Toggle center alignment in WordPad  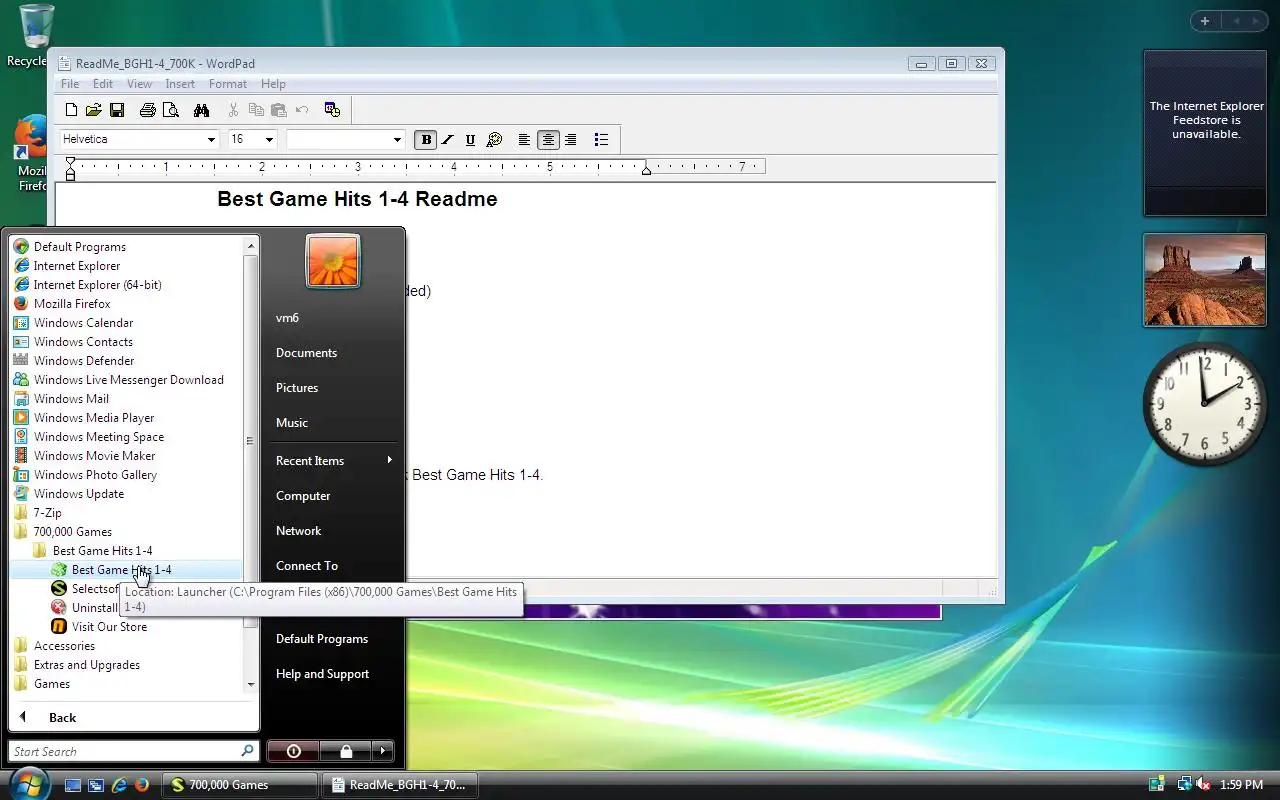[548, 140]
